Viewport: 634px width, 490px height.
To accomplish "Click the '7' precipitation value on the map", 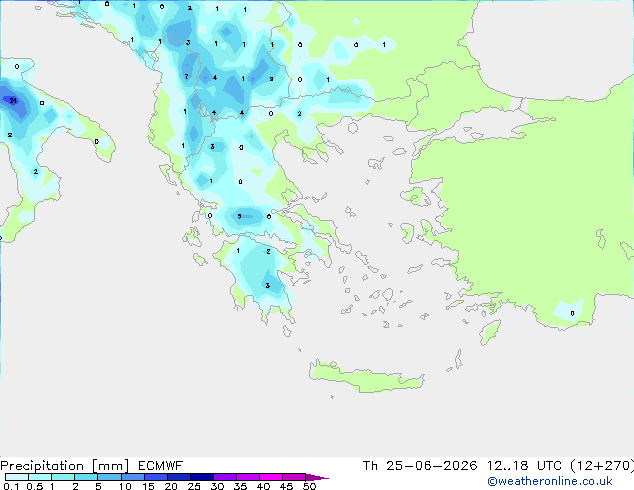I will [x=186, y=76].
